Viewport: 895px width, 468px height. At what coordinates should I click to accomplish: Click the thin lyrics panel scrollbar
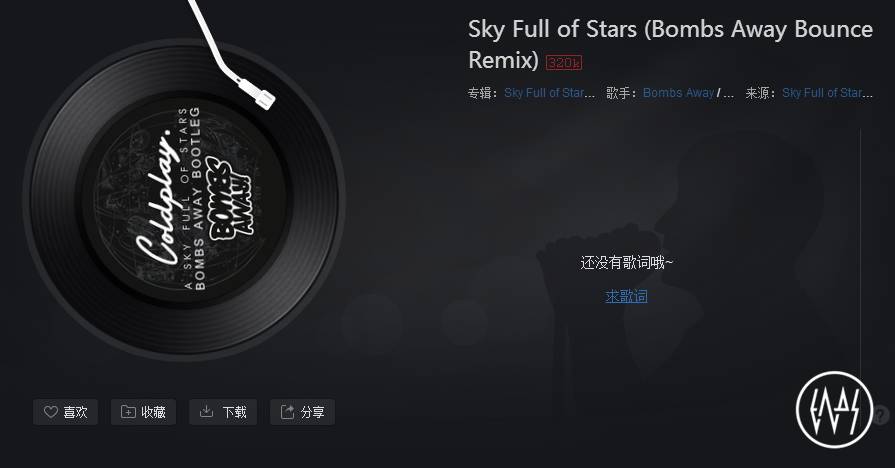[861, 251]
